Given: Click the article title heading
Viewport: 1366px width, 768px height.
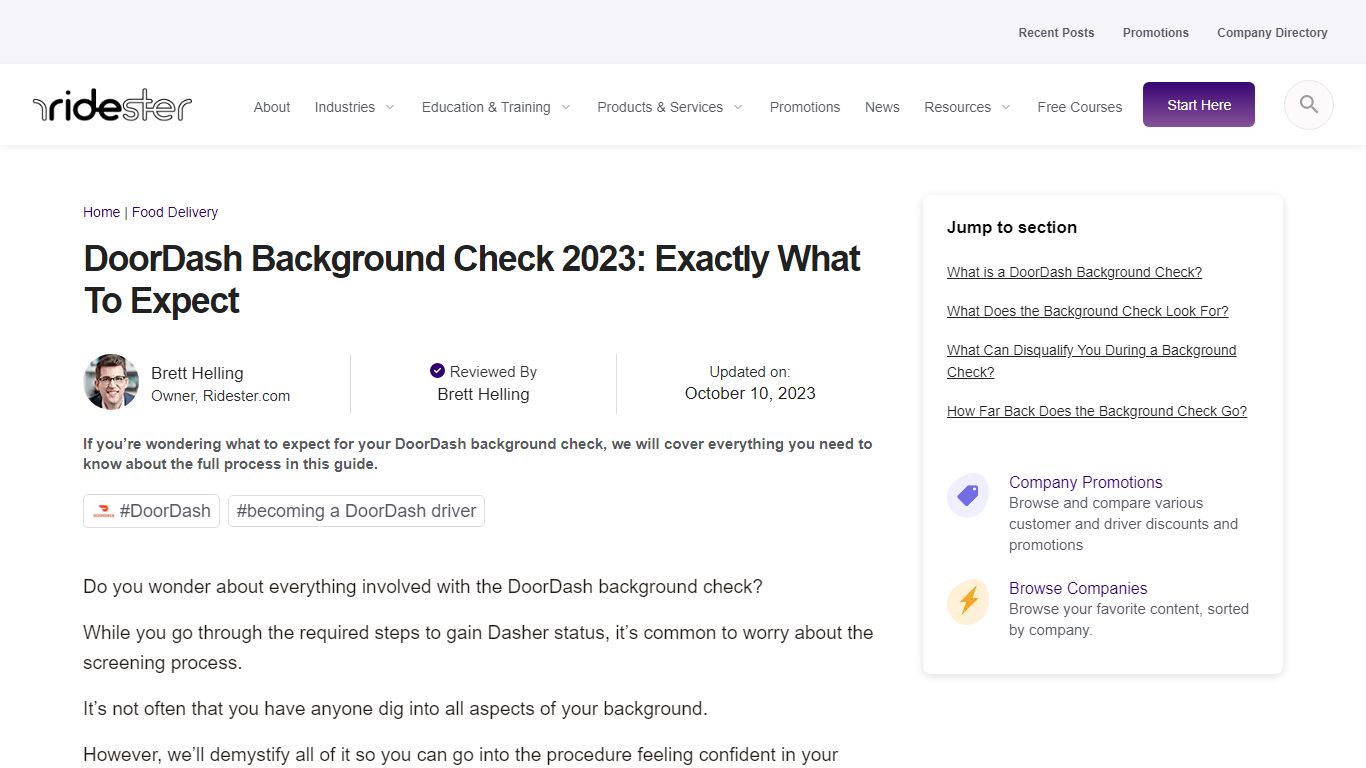Looking at the screenshot, I should pos(472,279).
